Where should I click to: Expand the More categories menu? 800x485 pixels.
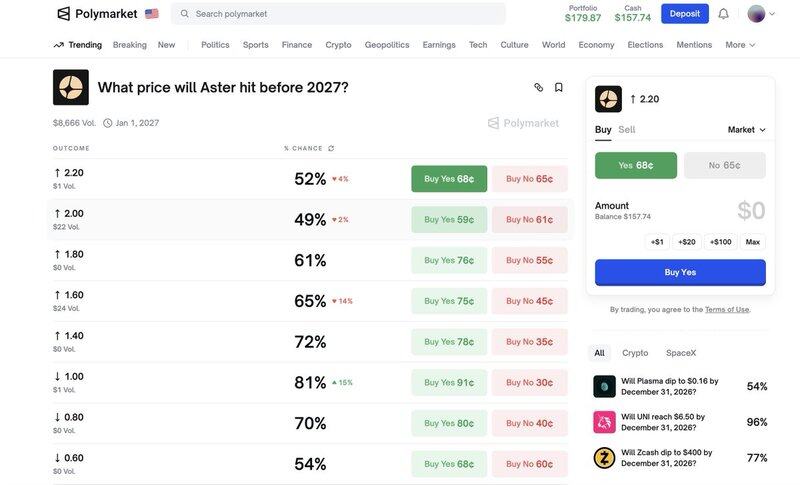coord(740,45)
